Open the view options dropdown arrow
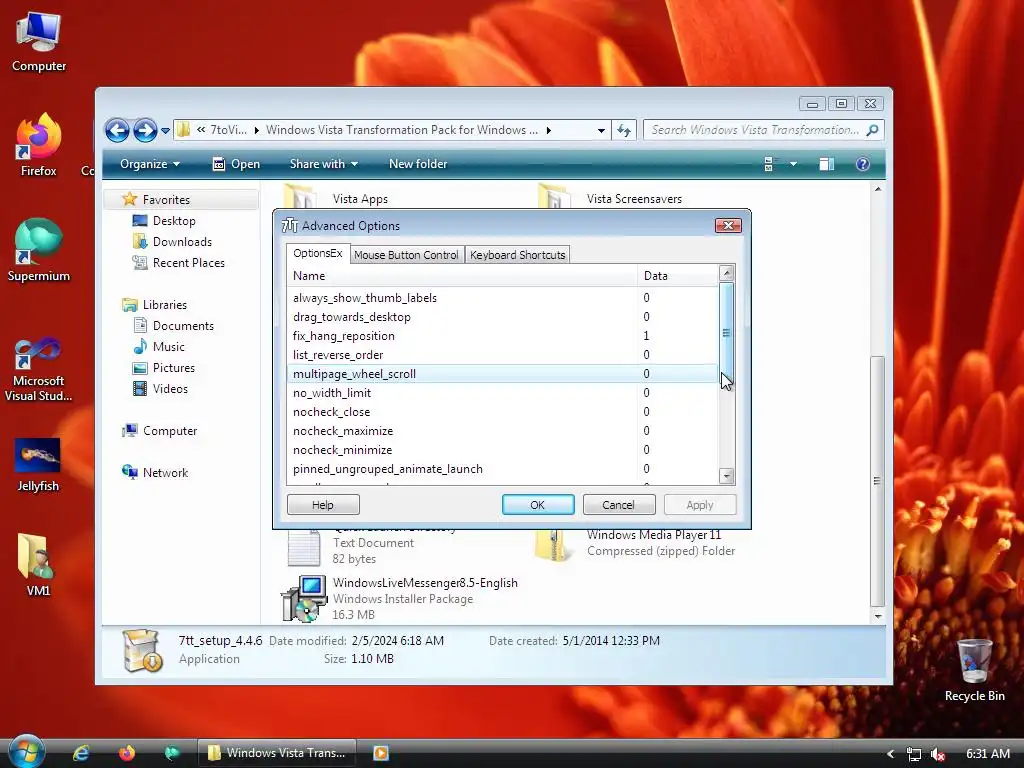1024x768 pixels. [x=793, y=164]
